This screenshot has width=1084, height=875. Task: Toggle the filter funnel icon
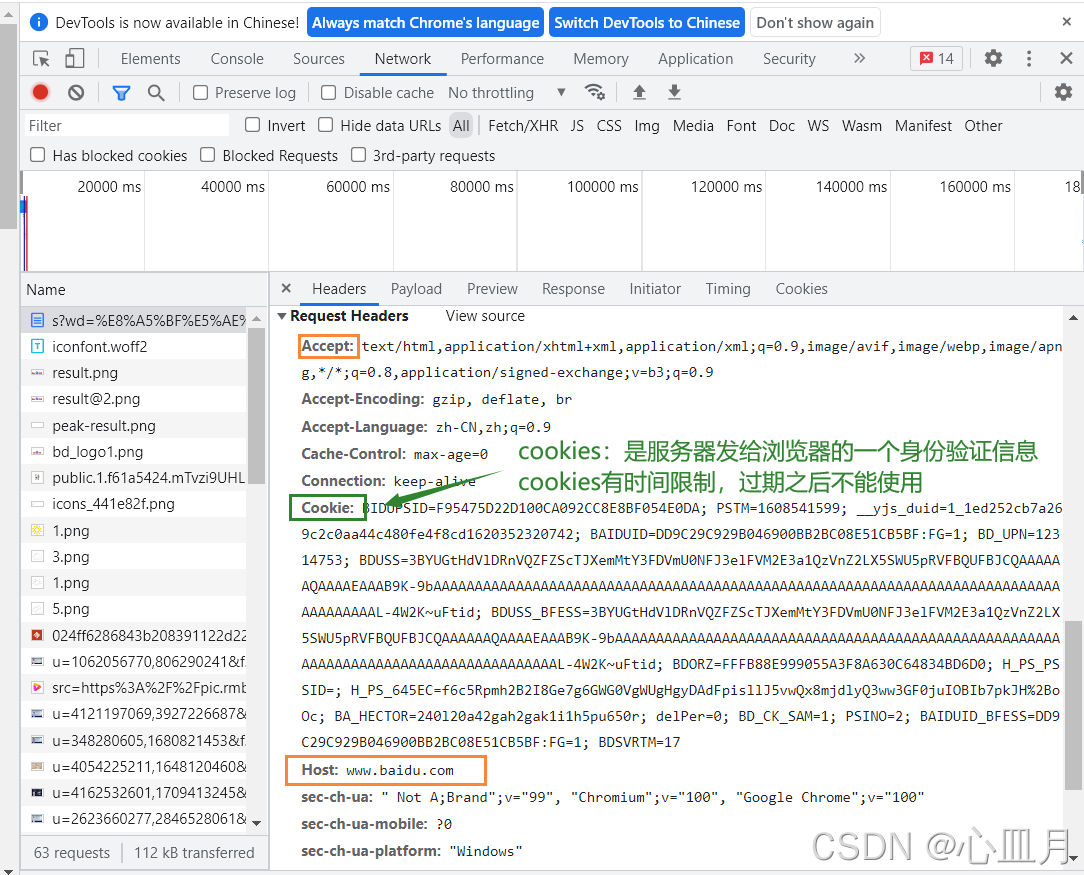[121, 93]
